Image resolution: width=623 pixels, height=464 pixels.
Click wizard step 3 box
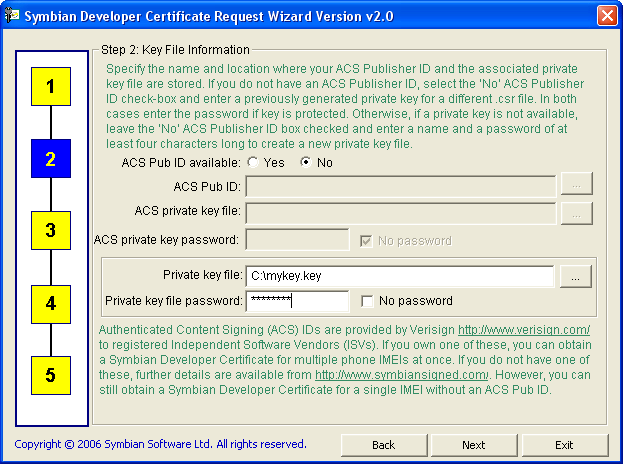click(x=51, y=230)
